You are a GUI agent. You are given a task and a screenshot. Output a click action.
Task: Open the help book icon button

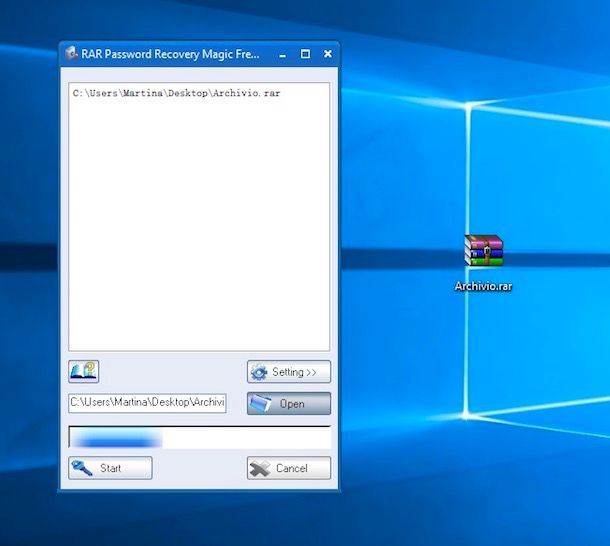[84, 371]
